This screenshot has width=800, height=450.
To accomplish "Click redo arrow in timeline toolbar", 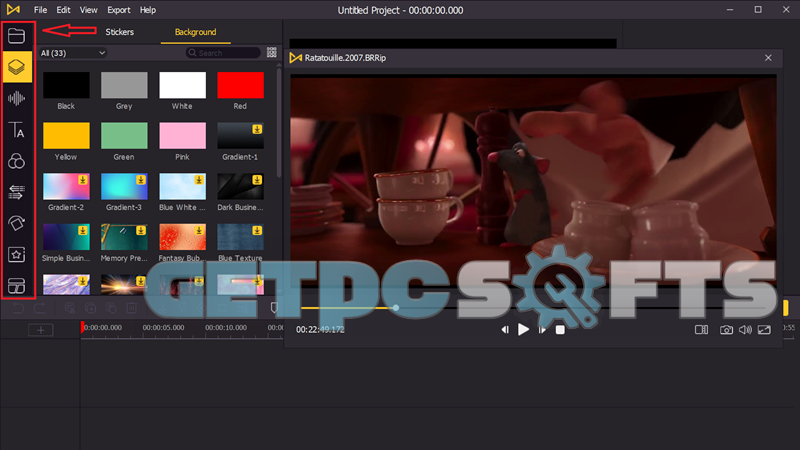I will point(39,308).
